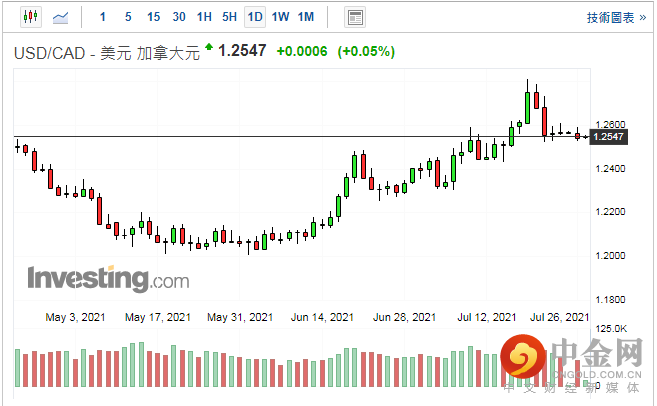This screenshot has height=406, width=657.
Task: Click the green up arrow beside price
Action: (x=209, y=47)
